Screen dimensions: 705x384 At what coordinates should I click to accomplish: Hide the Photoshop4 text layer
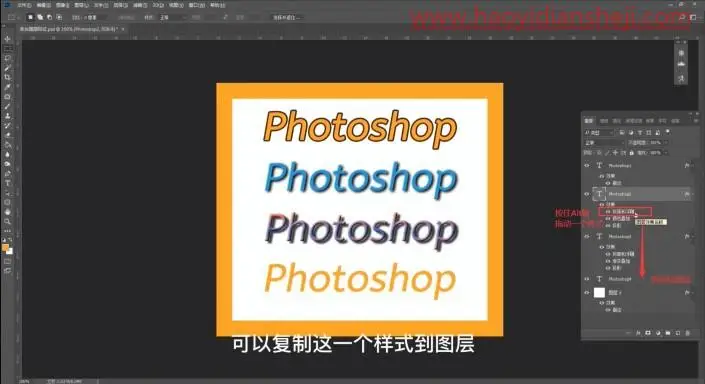pos(587,279)
